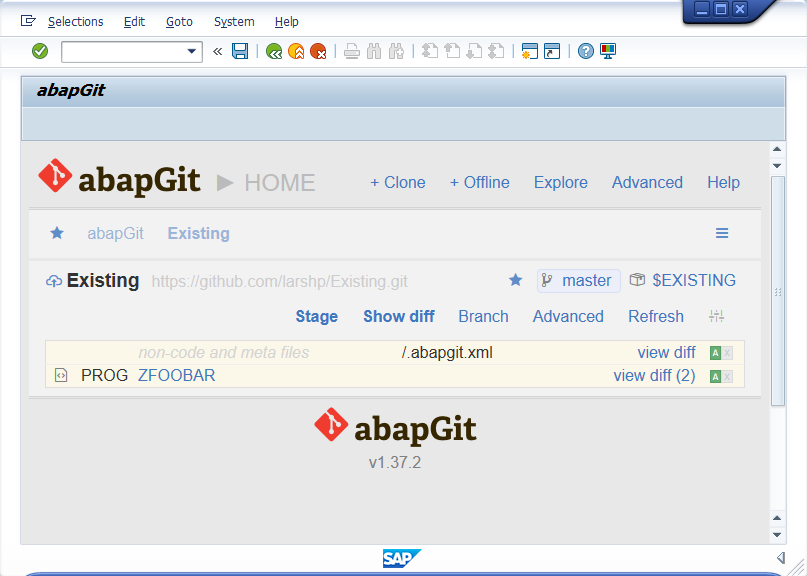
Task: Click the status bar expand triangle
Action: tap(781, 557)
